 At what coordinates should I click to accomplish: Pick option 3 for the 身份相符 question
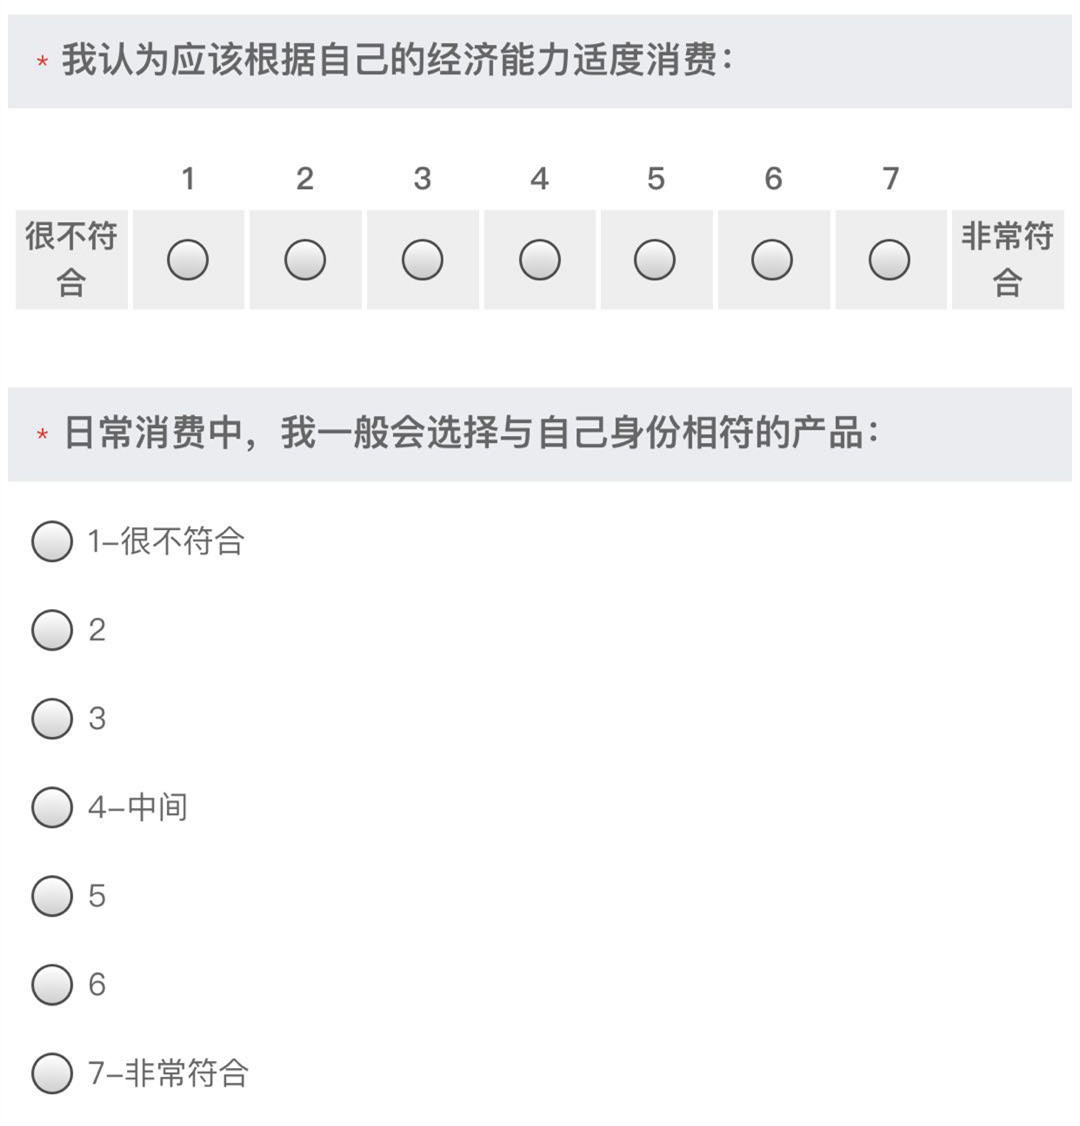click(52, 718)
